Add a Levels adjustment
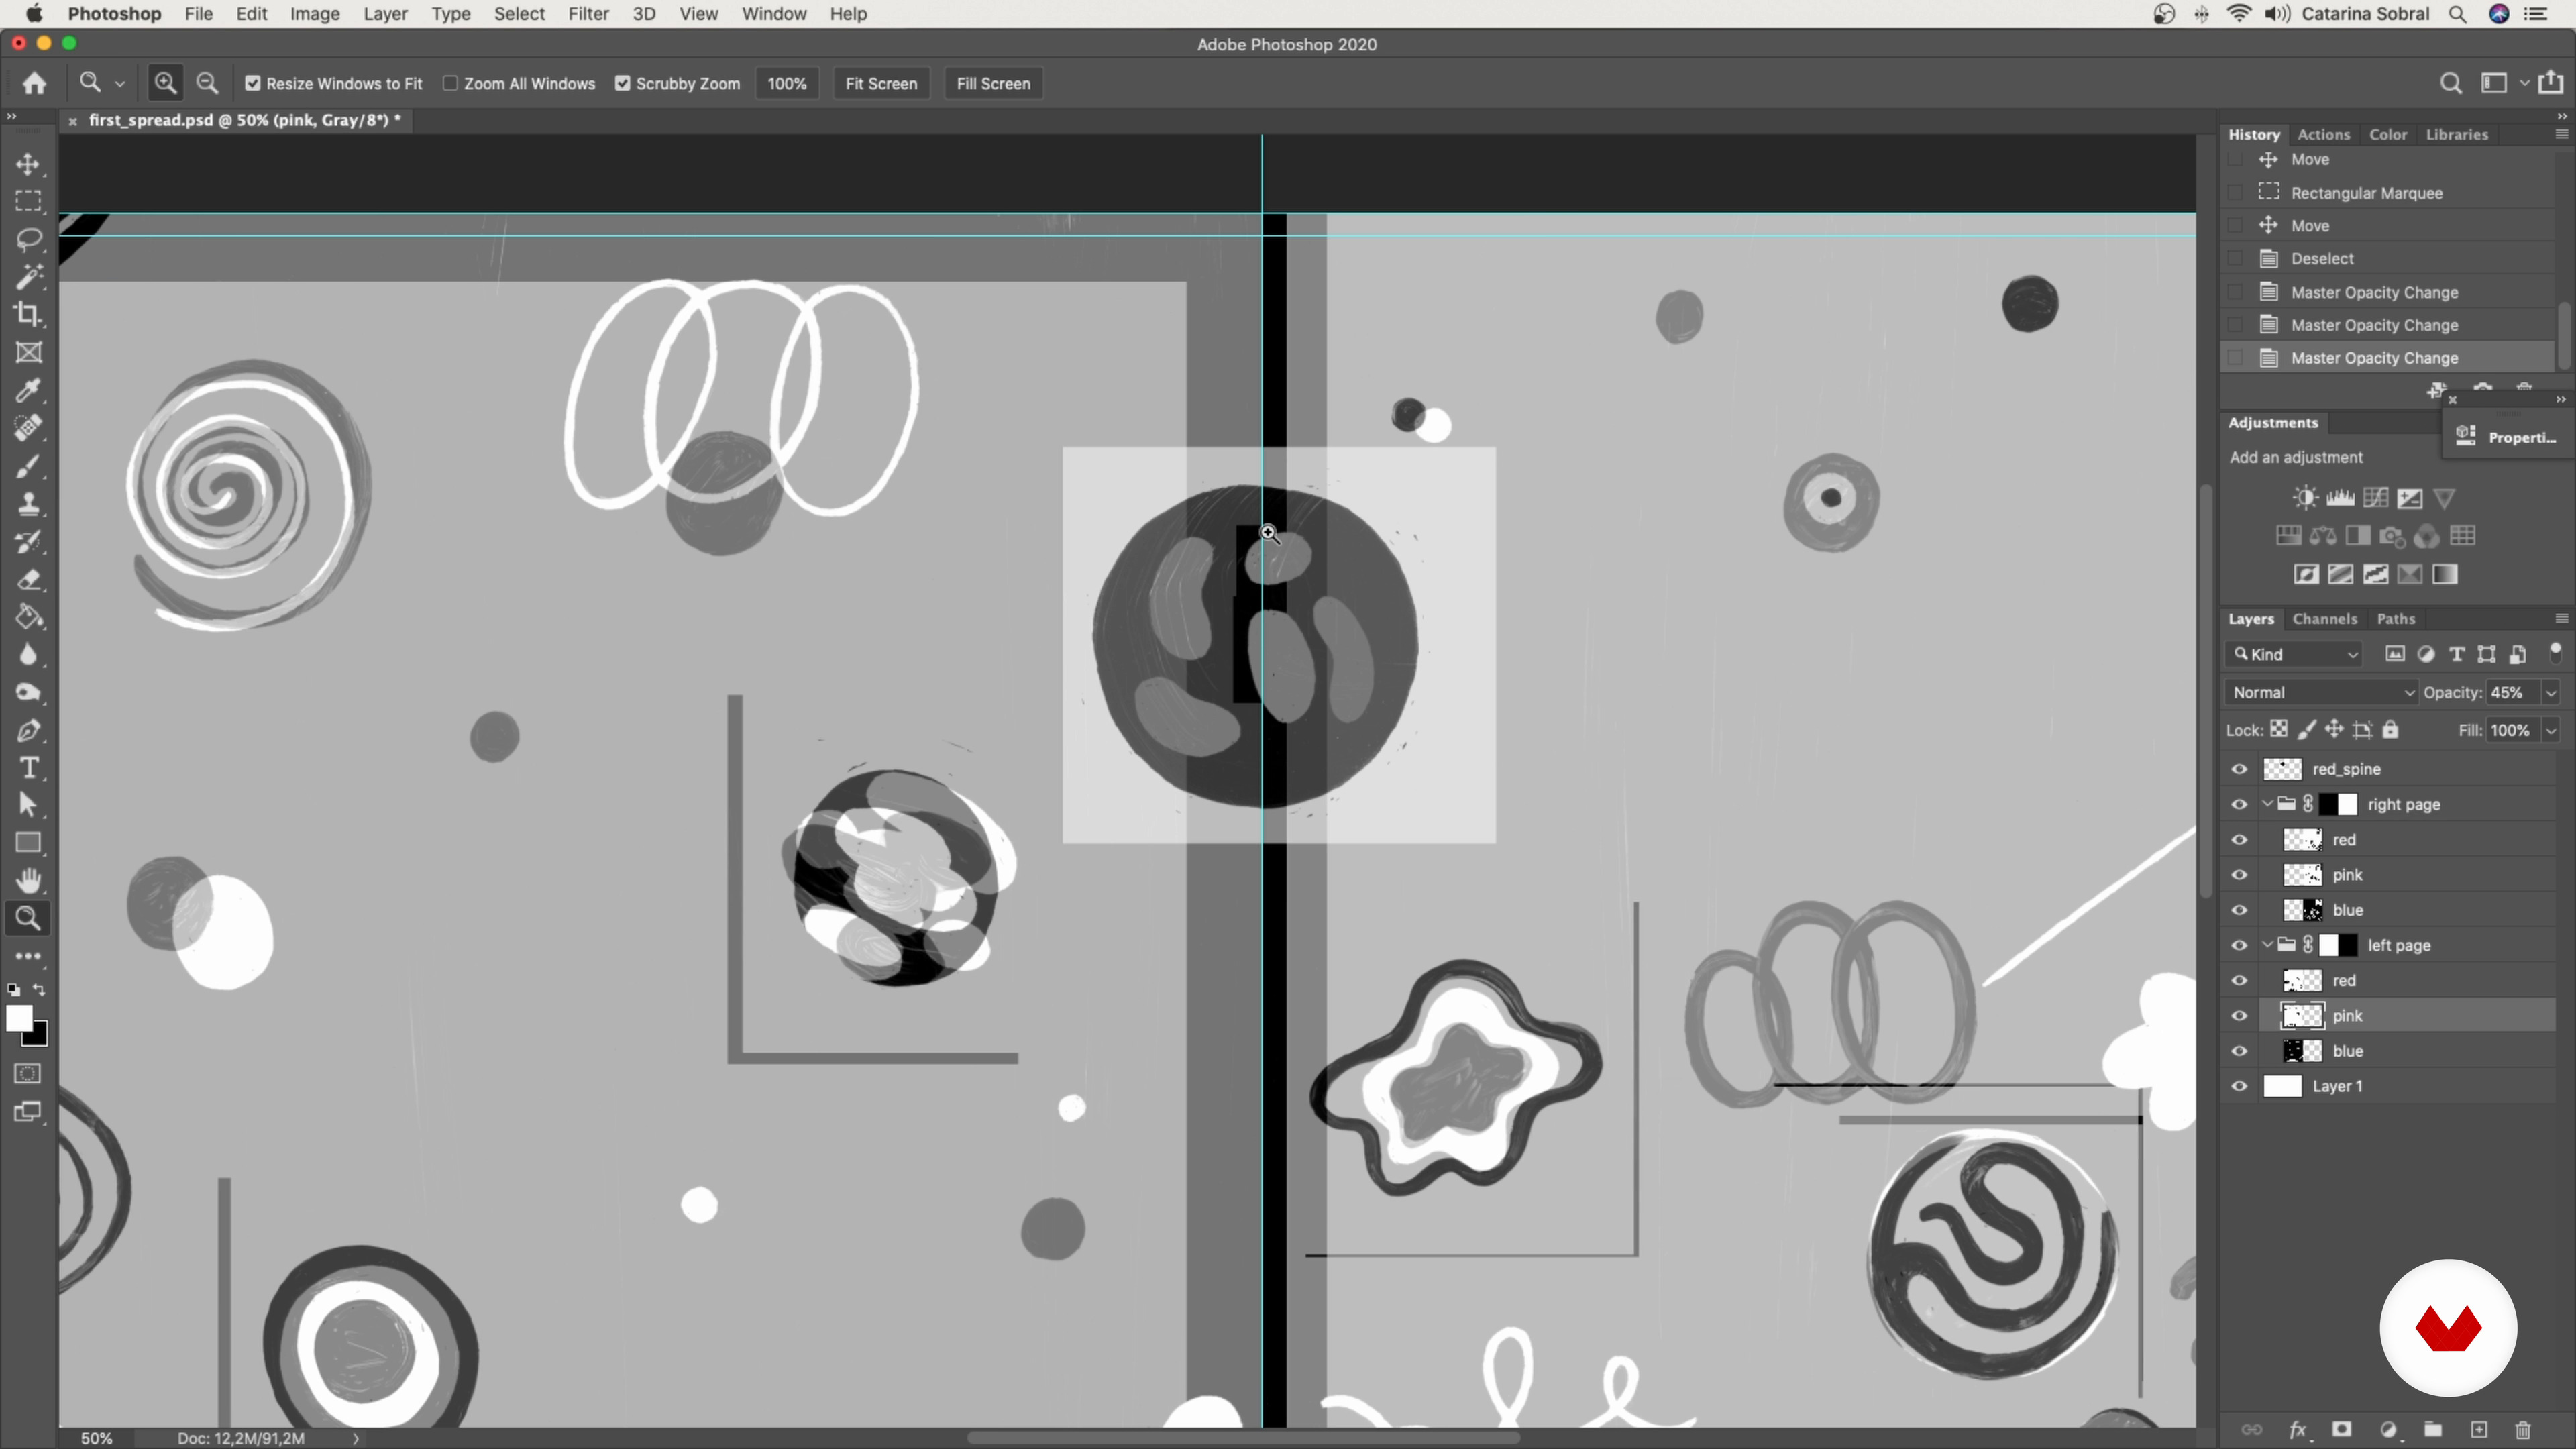The height and width of the screenshot is (1449, 2576). coord(2340,498)
